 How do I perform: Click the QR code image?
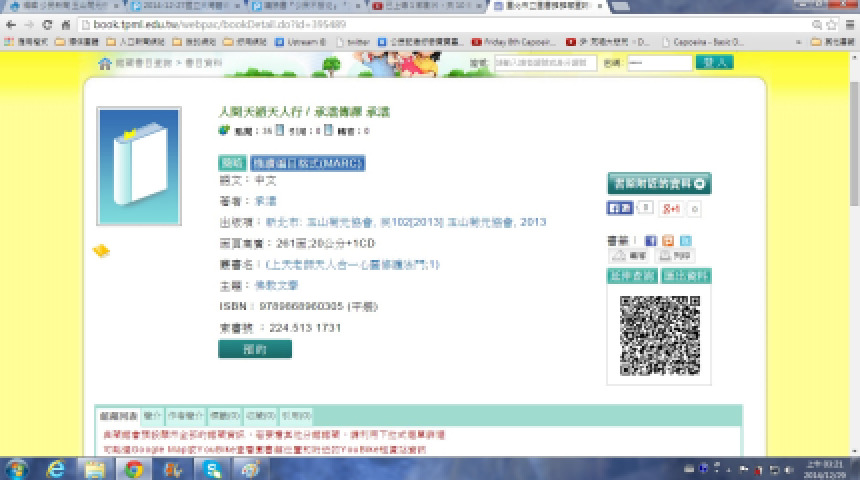click(659, 335)
